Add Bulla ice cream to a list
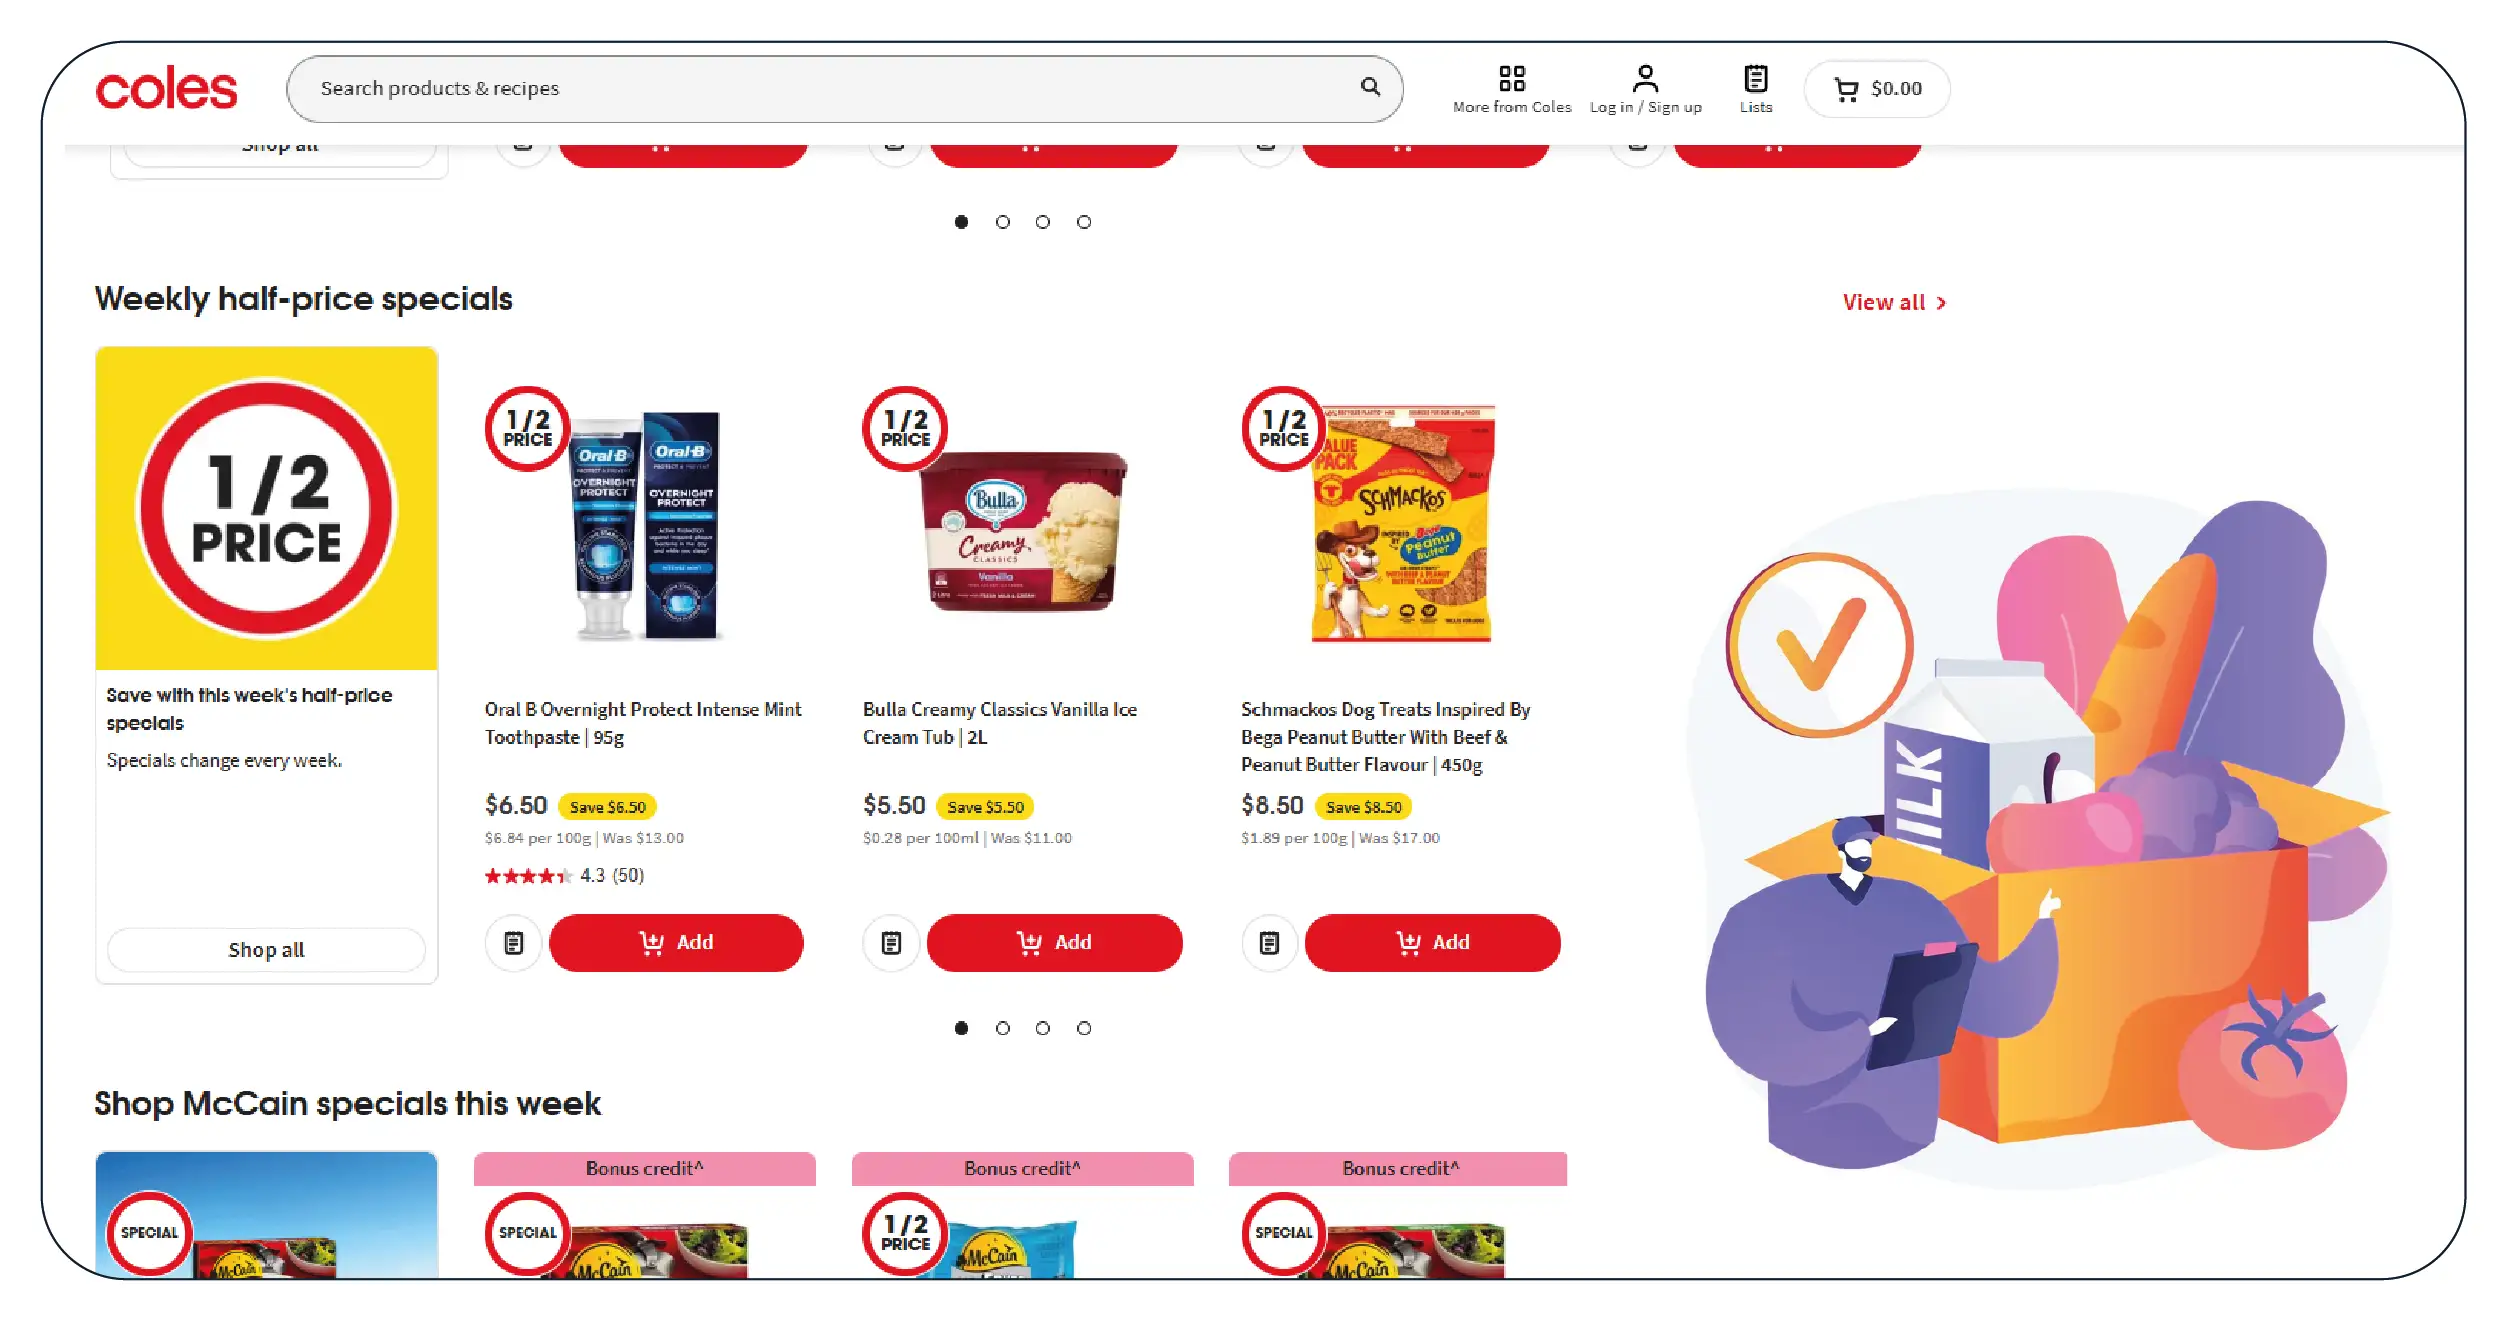This screenshot has width=2509, height=1321. pyautogui.click(x=891, y=942)
